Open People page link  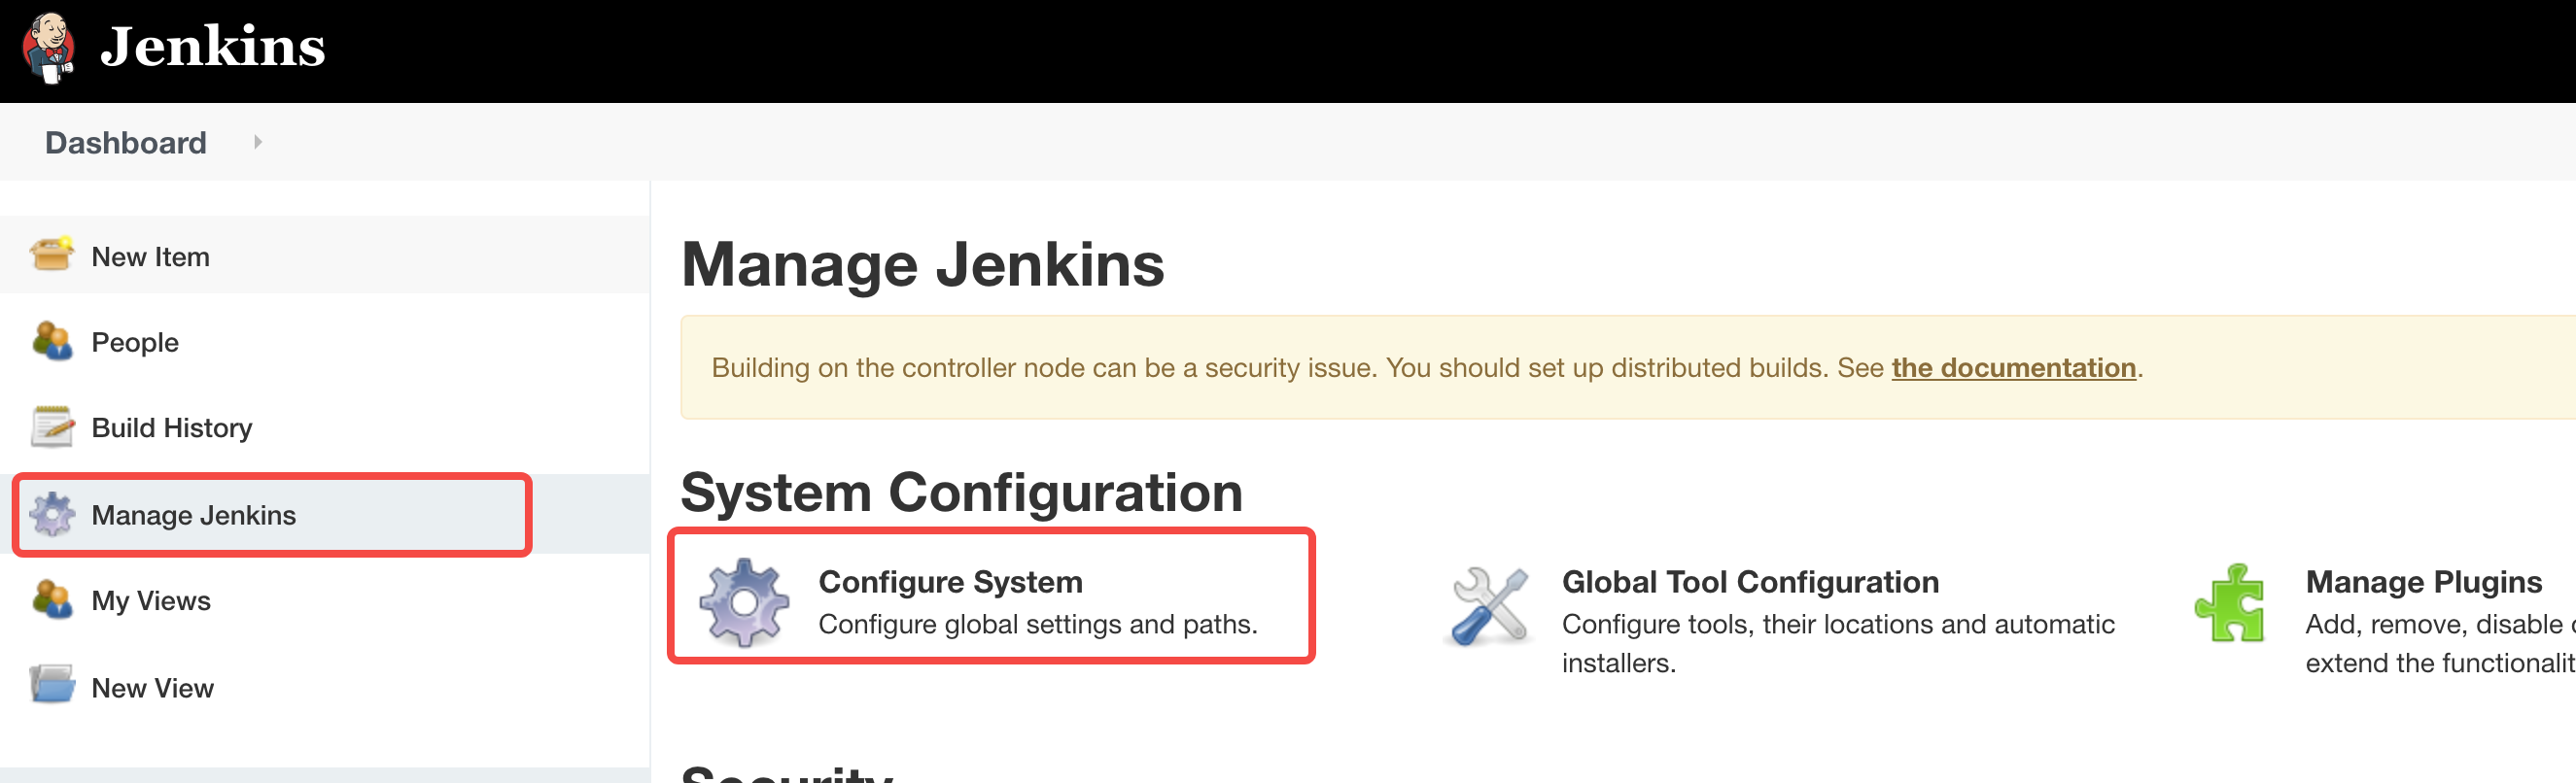click(135, 342)
